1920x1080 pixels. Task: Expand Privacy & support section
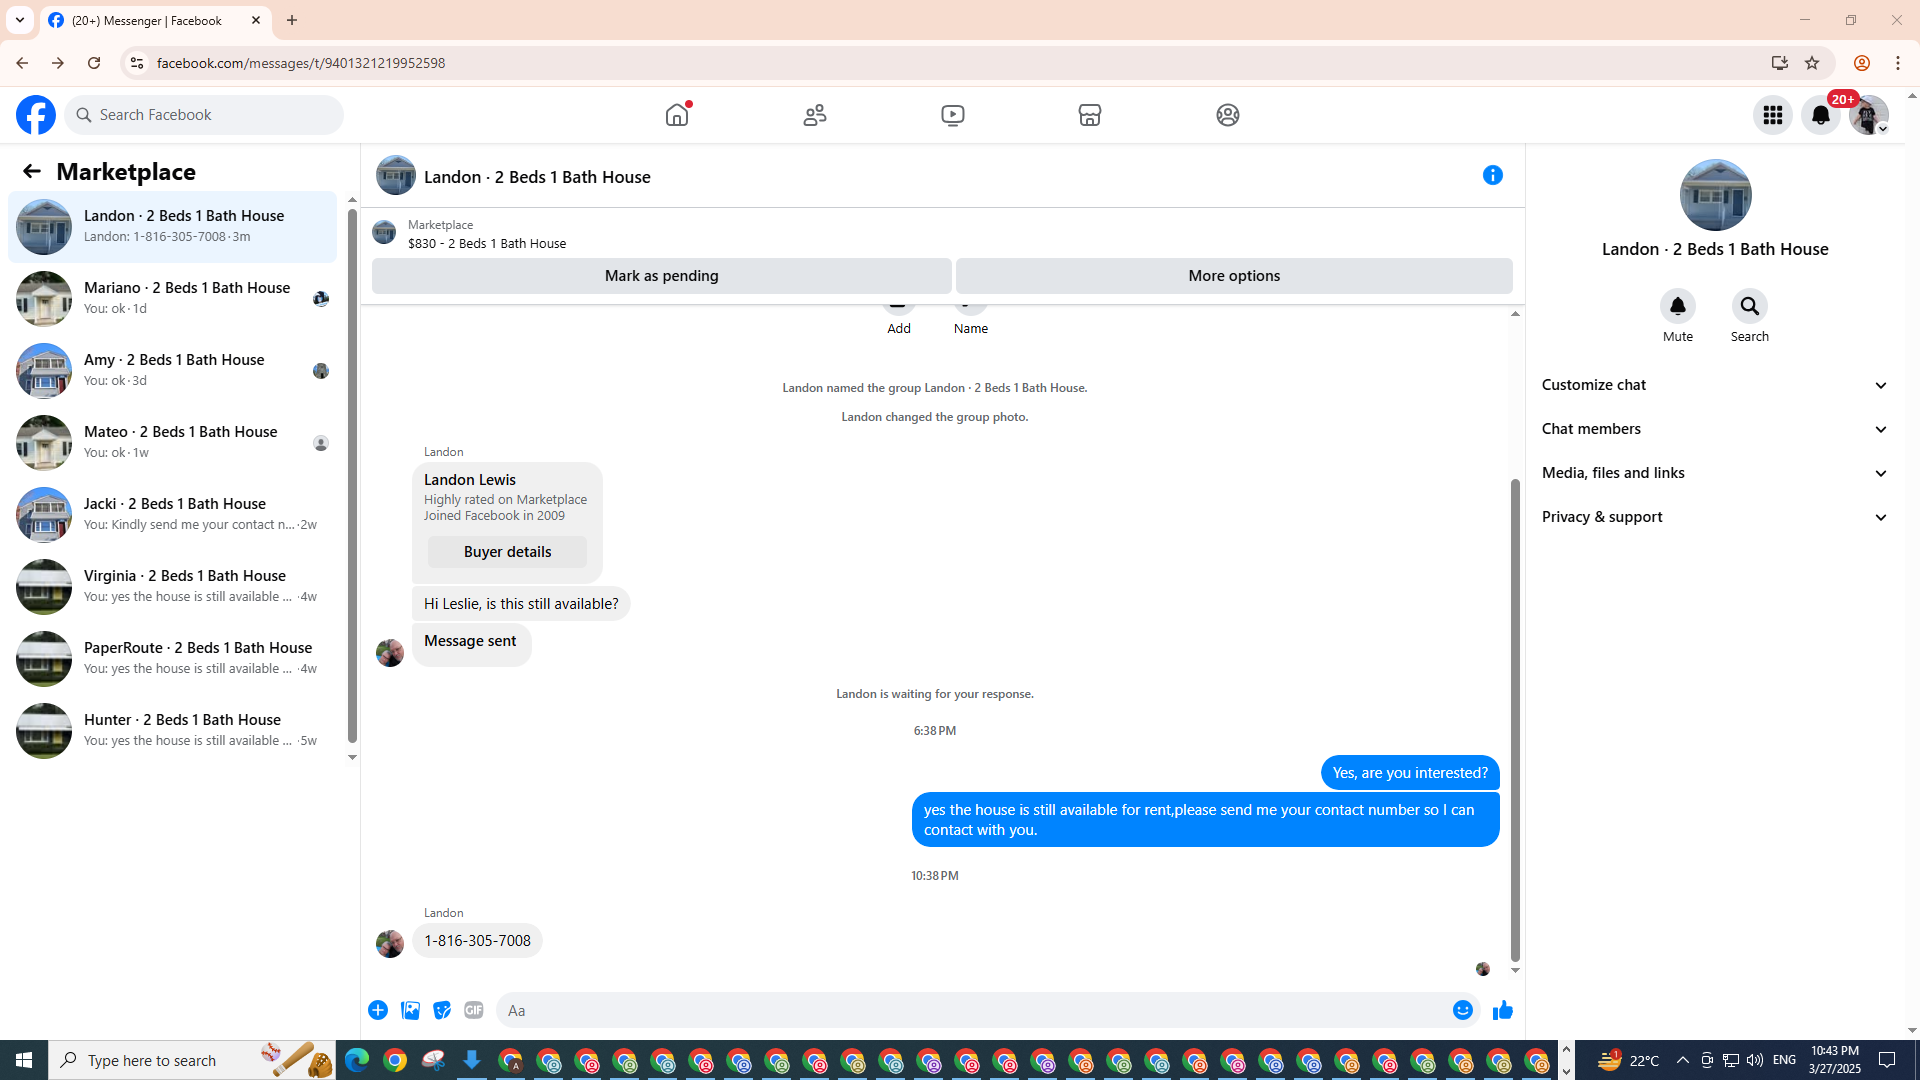pos(1715,517)
